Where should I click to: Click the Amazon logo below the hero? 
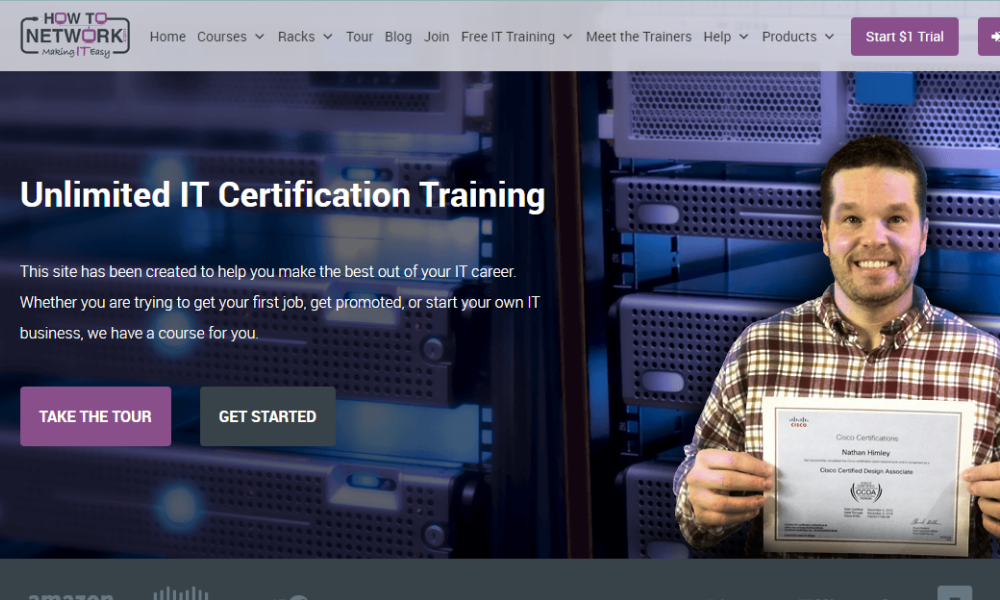pyautogui.click(x=70, y=596)
